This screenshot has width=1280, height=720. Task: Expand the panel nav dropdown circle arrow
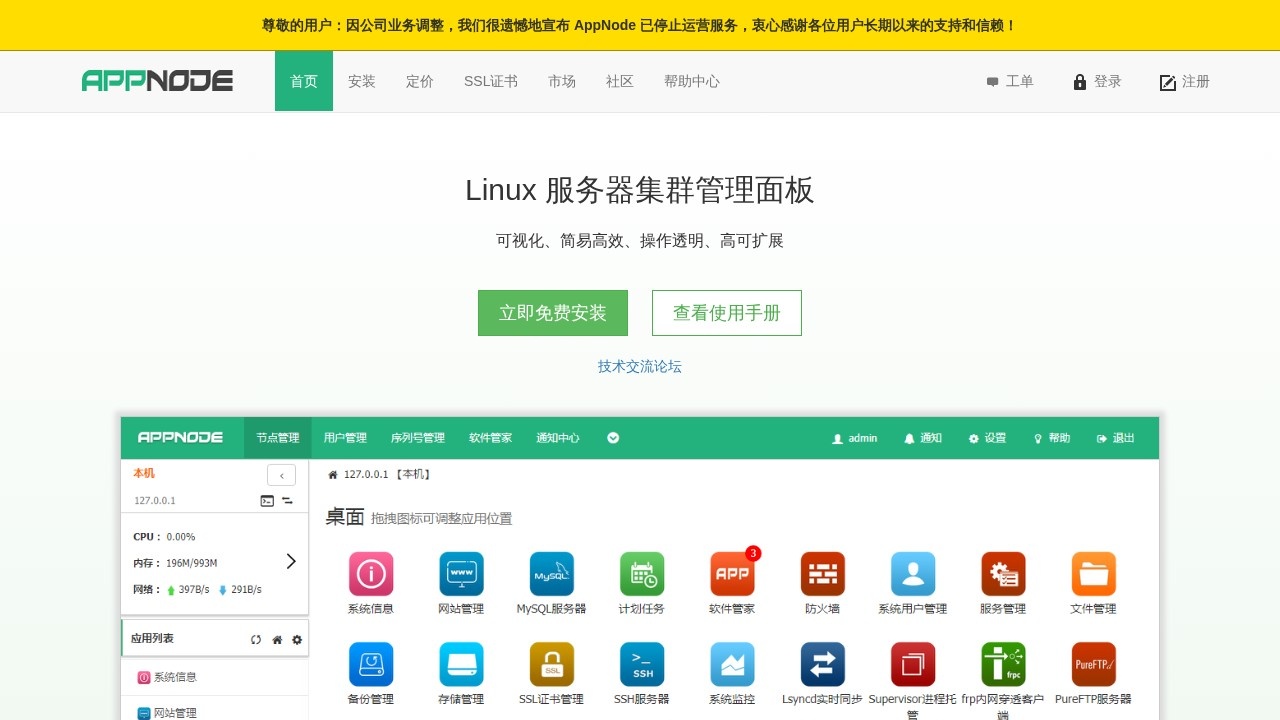(x=613, y=438)
